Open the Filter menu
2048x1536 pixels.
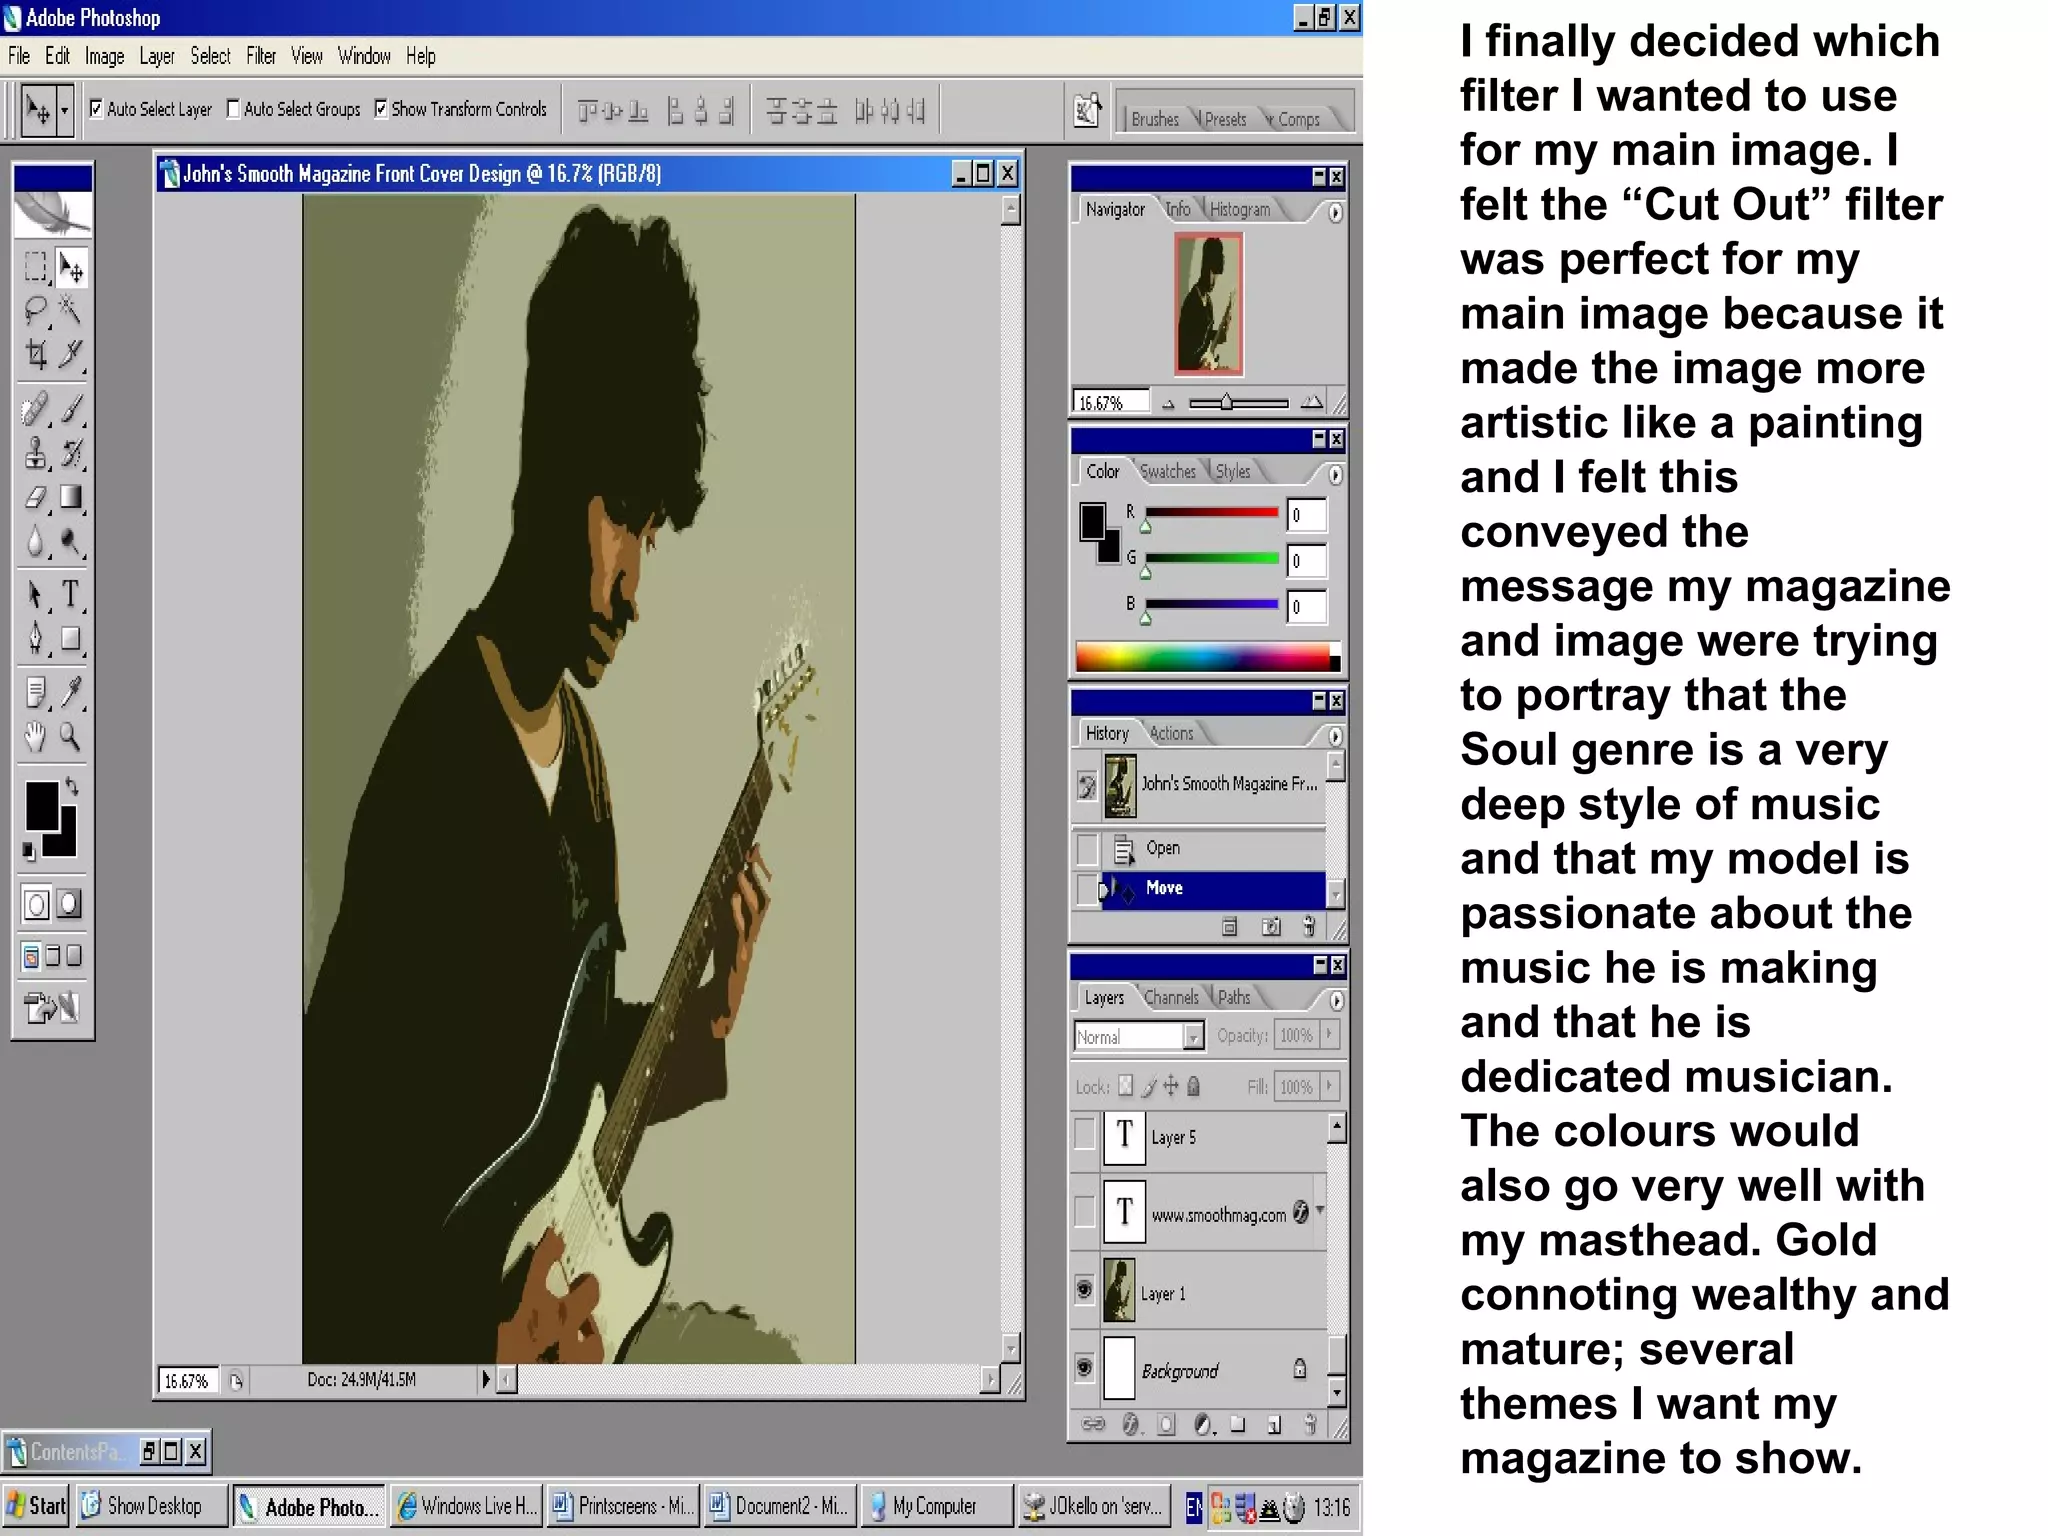click(261, 56)
